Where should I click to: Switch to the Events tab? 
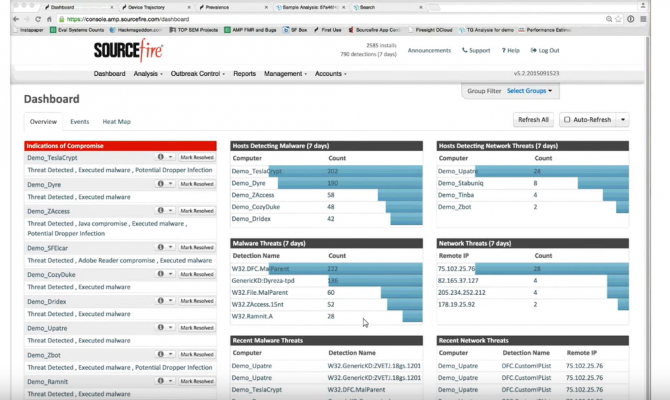coord(79,121)
